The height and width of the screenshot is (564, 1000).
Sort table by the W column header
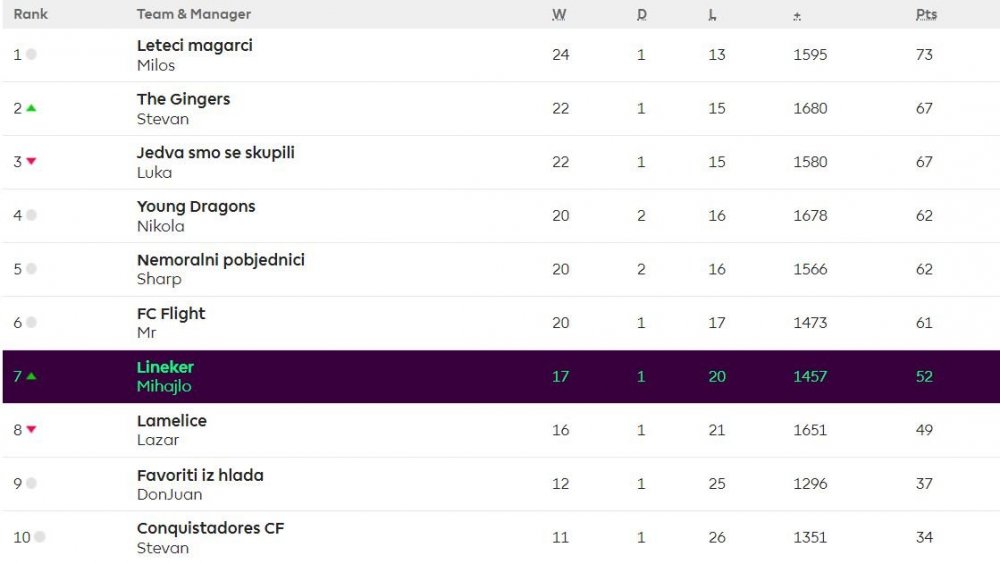click(559, 15)
